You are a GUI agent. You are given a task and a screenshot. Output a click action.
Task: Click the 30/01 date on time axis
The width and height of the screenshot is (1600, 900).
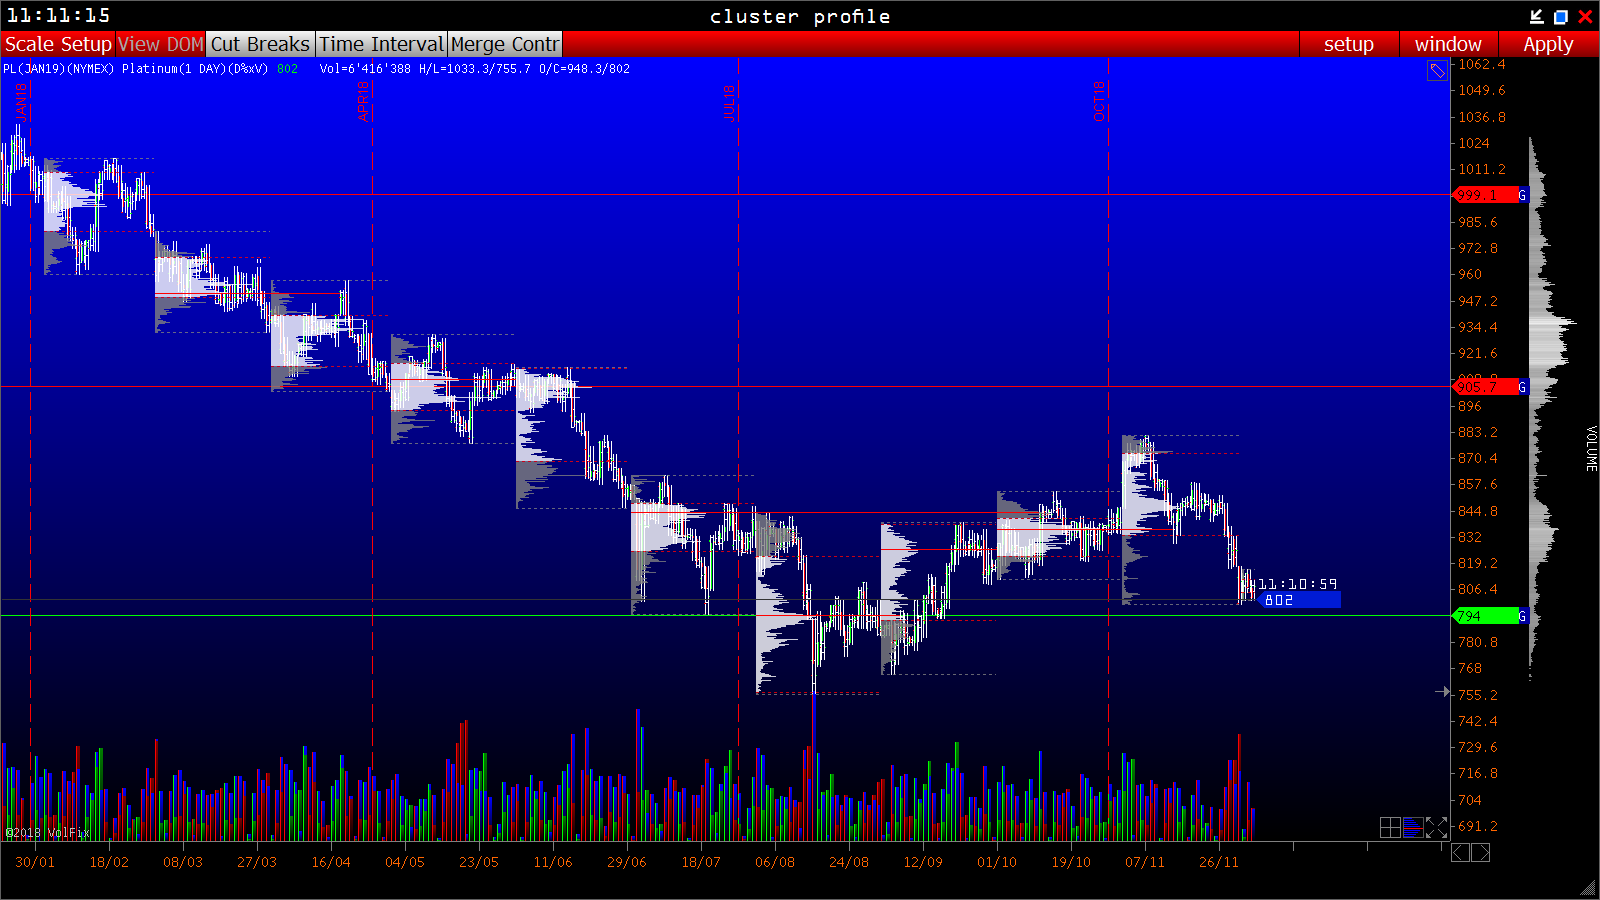(x=35, y=862)
